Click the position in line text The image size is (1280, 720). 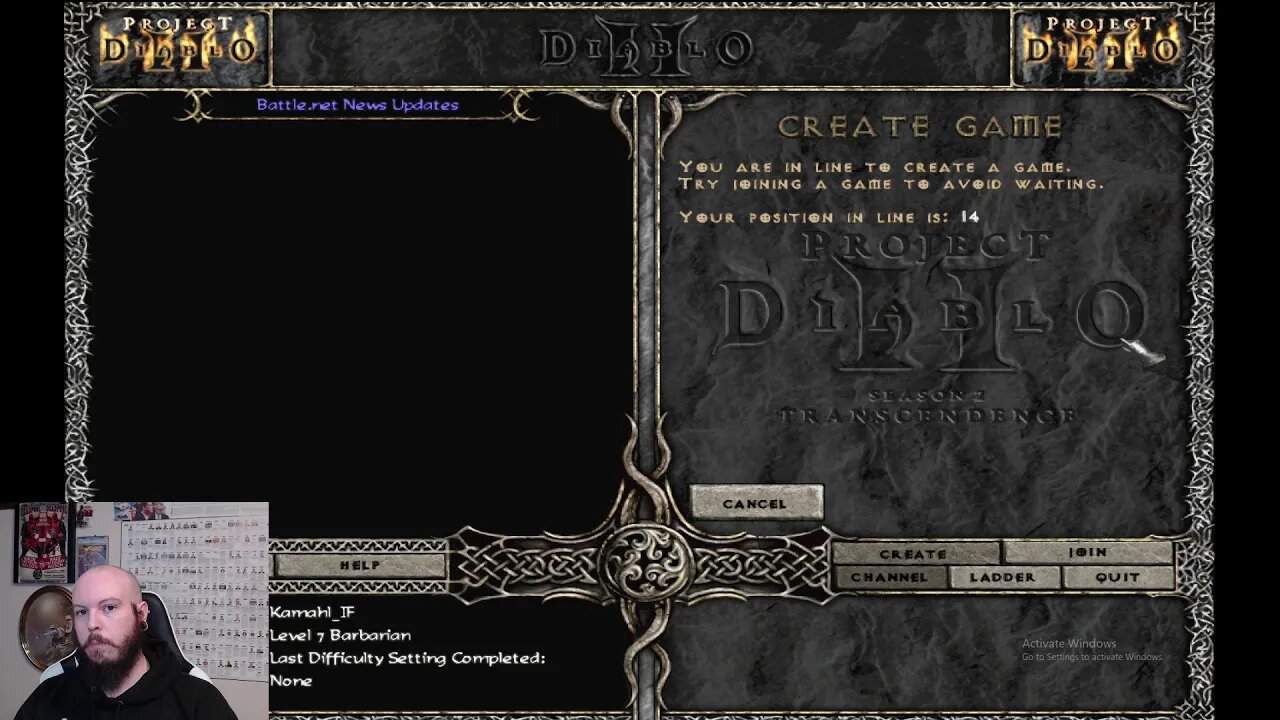coord(829,217)
